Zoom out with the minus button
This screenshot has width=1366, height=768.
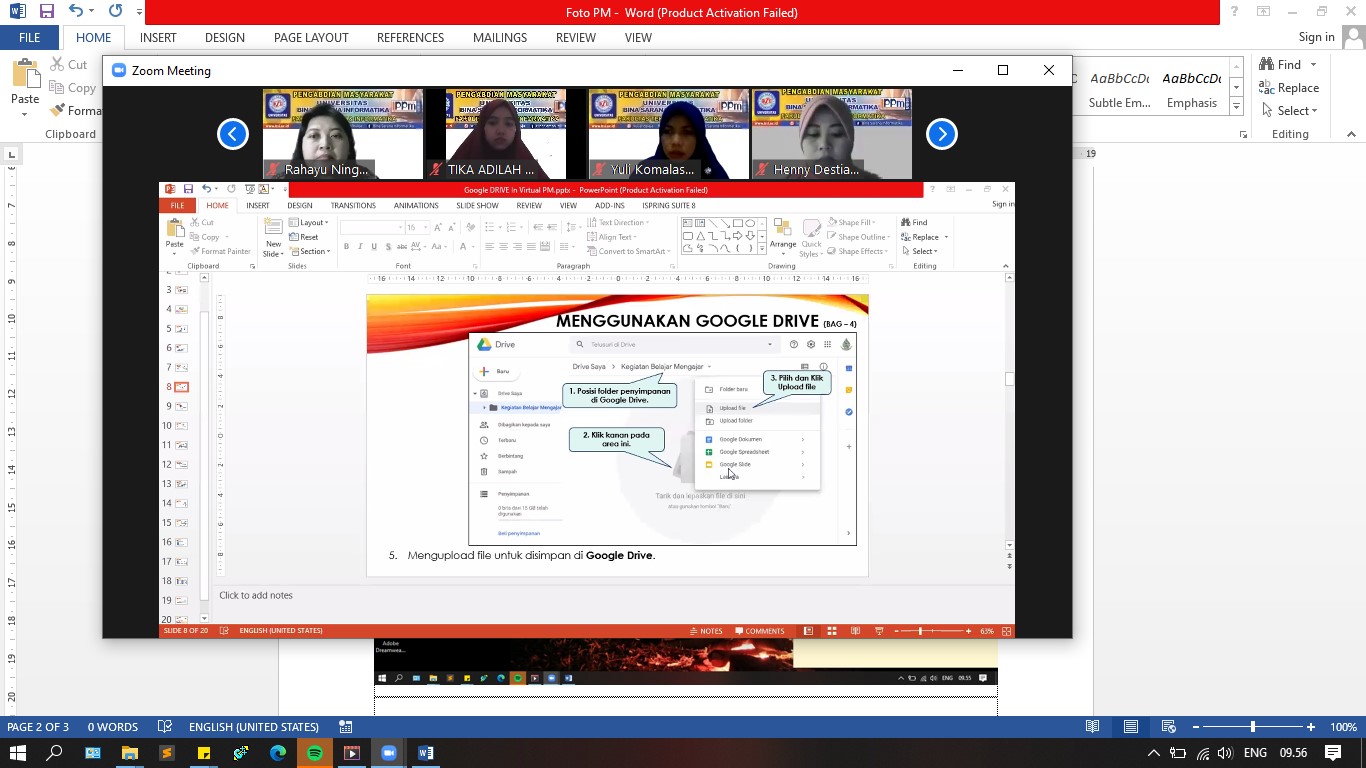1195,727
